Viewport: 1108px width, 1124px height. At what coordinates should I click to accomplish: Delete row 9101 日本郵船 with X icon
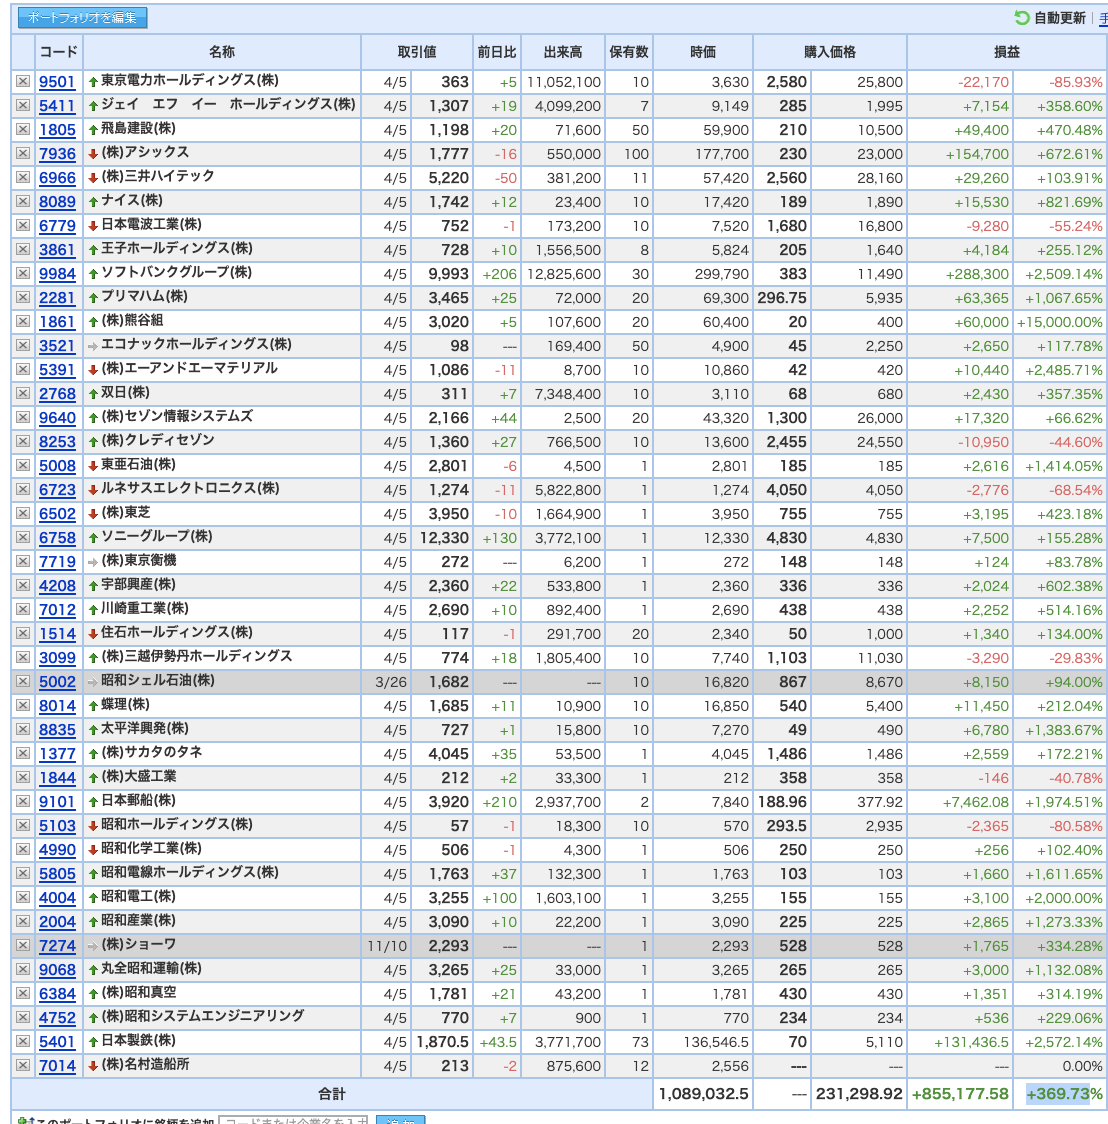coord(23,801)
